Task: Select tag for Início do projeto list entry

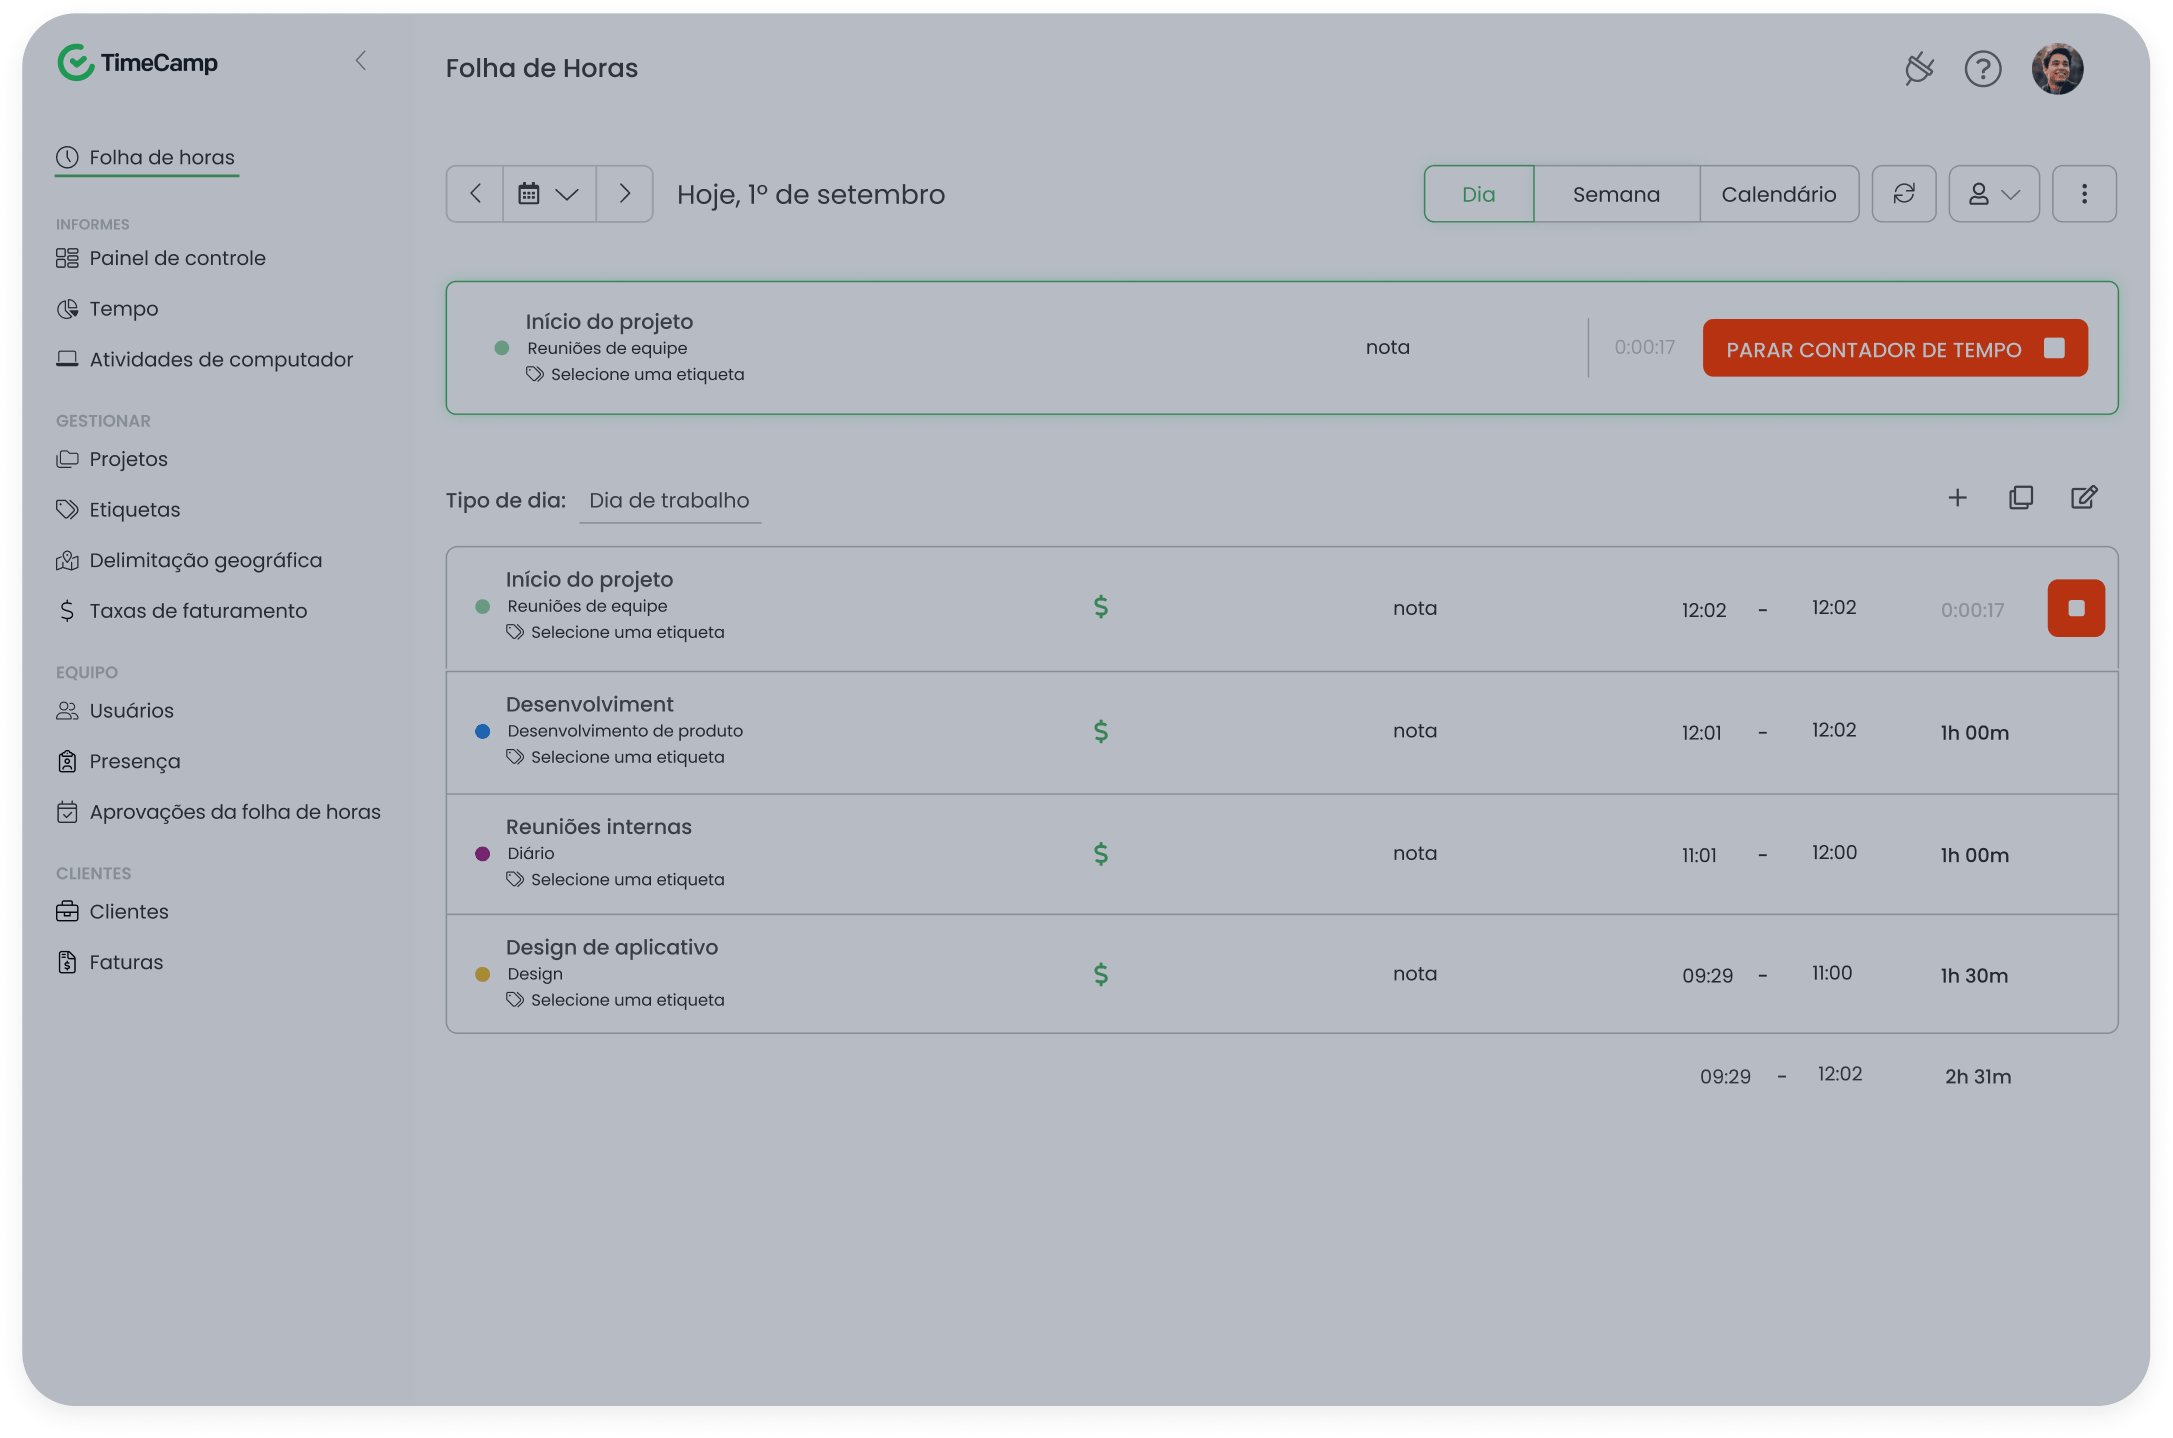Action: pyautogui.click(x=616, y=632)
